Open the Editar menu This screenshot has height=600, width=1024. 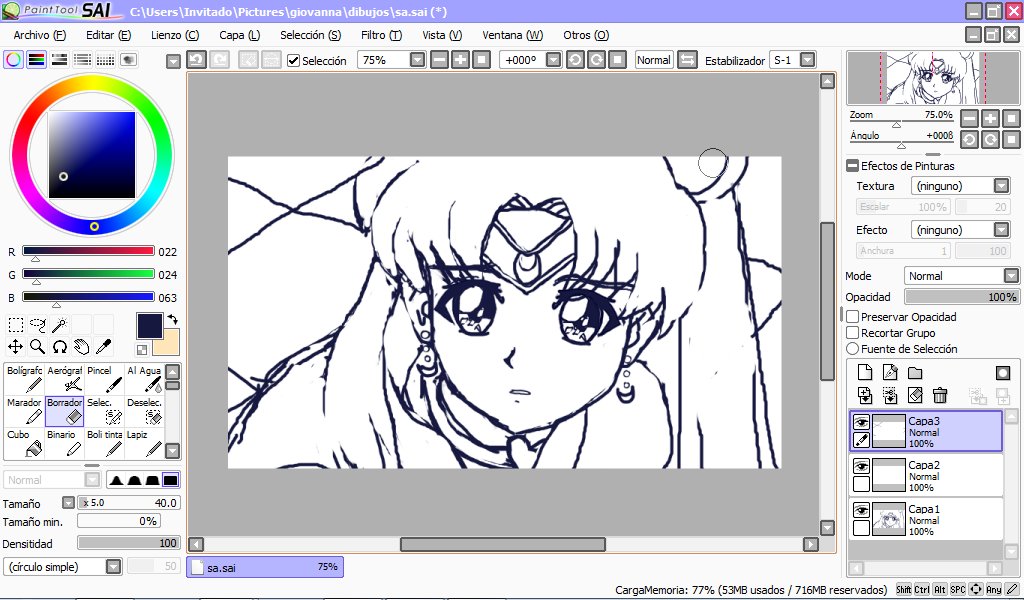pyautogui.click(x=108, y=35)
